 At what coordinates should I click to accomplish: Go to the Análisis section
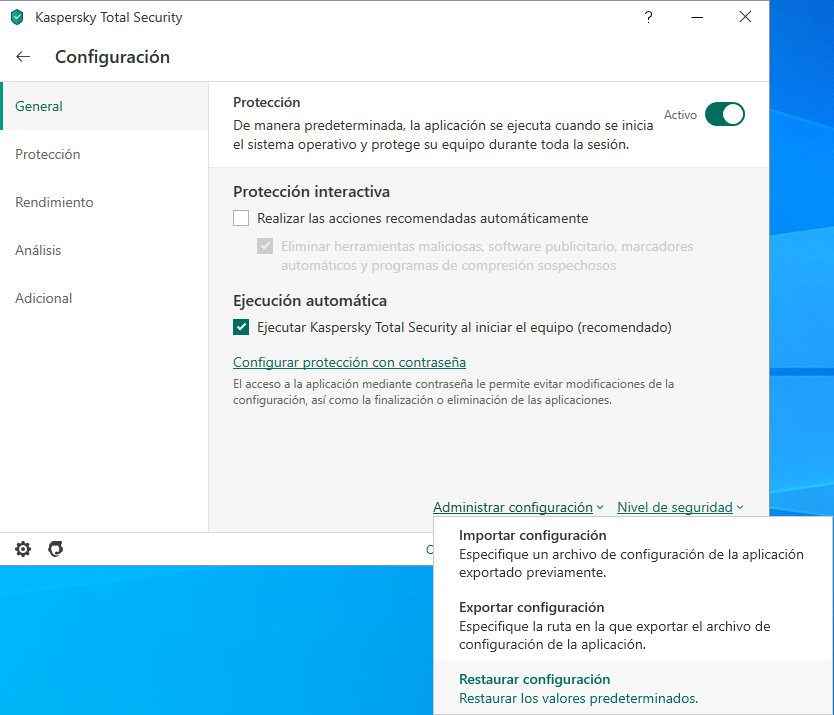(x=105, y=250)
